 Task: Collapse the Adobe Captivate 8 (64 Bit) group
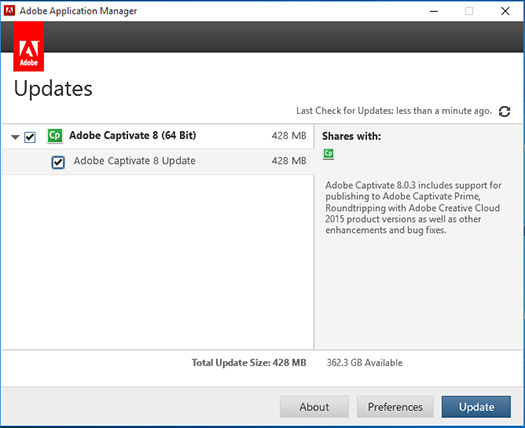tap(15, 137)
